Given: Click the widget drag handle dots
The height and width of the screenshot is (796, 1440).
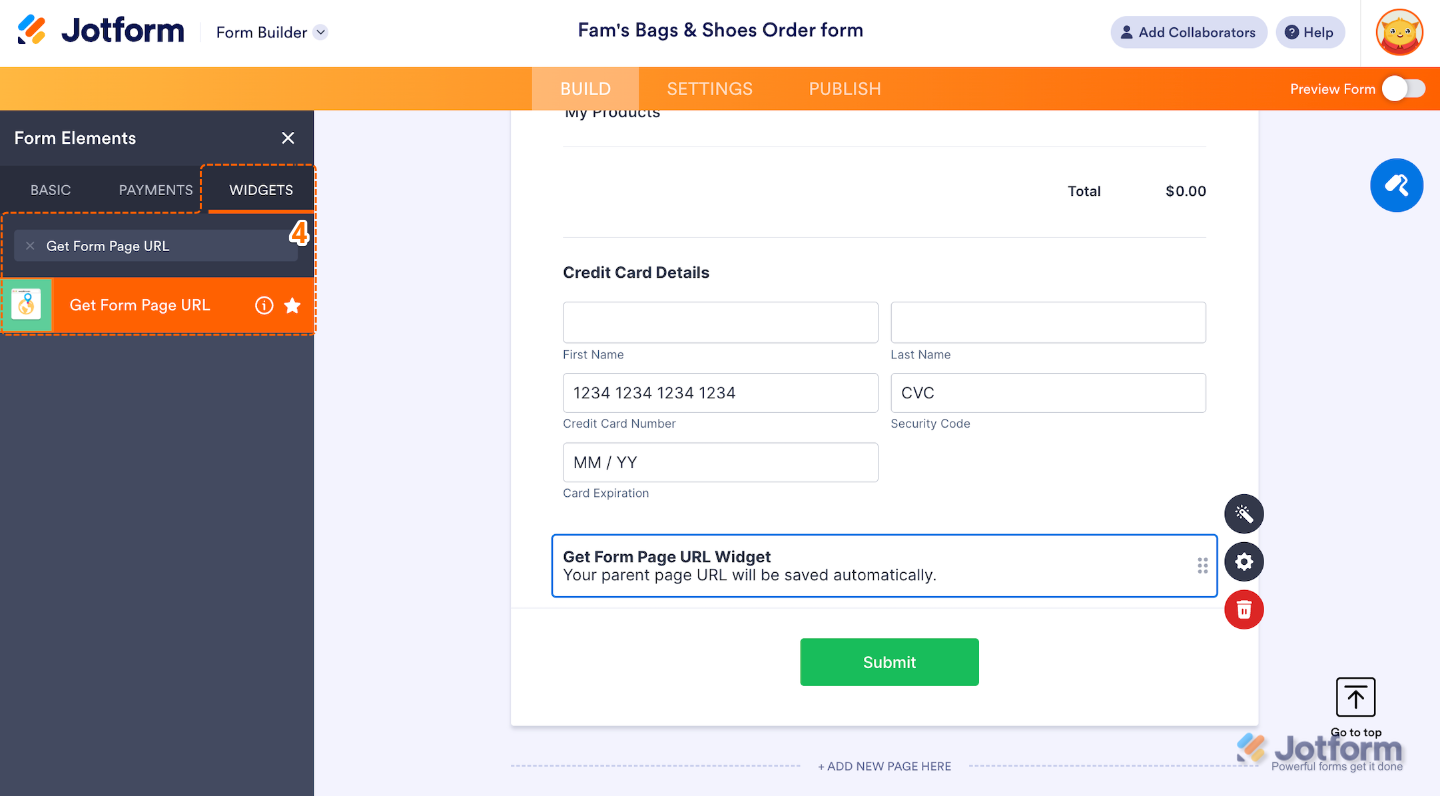Looking at the screenshot, I should point(1202,565).
